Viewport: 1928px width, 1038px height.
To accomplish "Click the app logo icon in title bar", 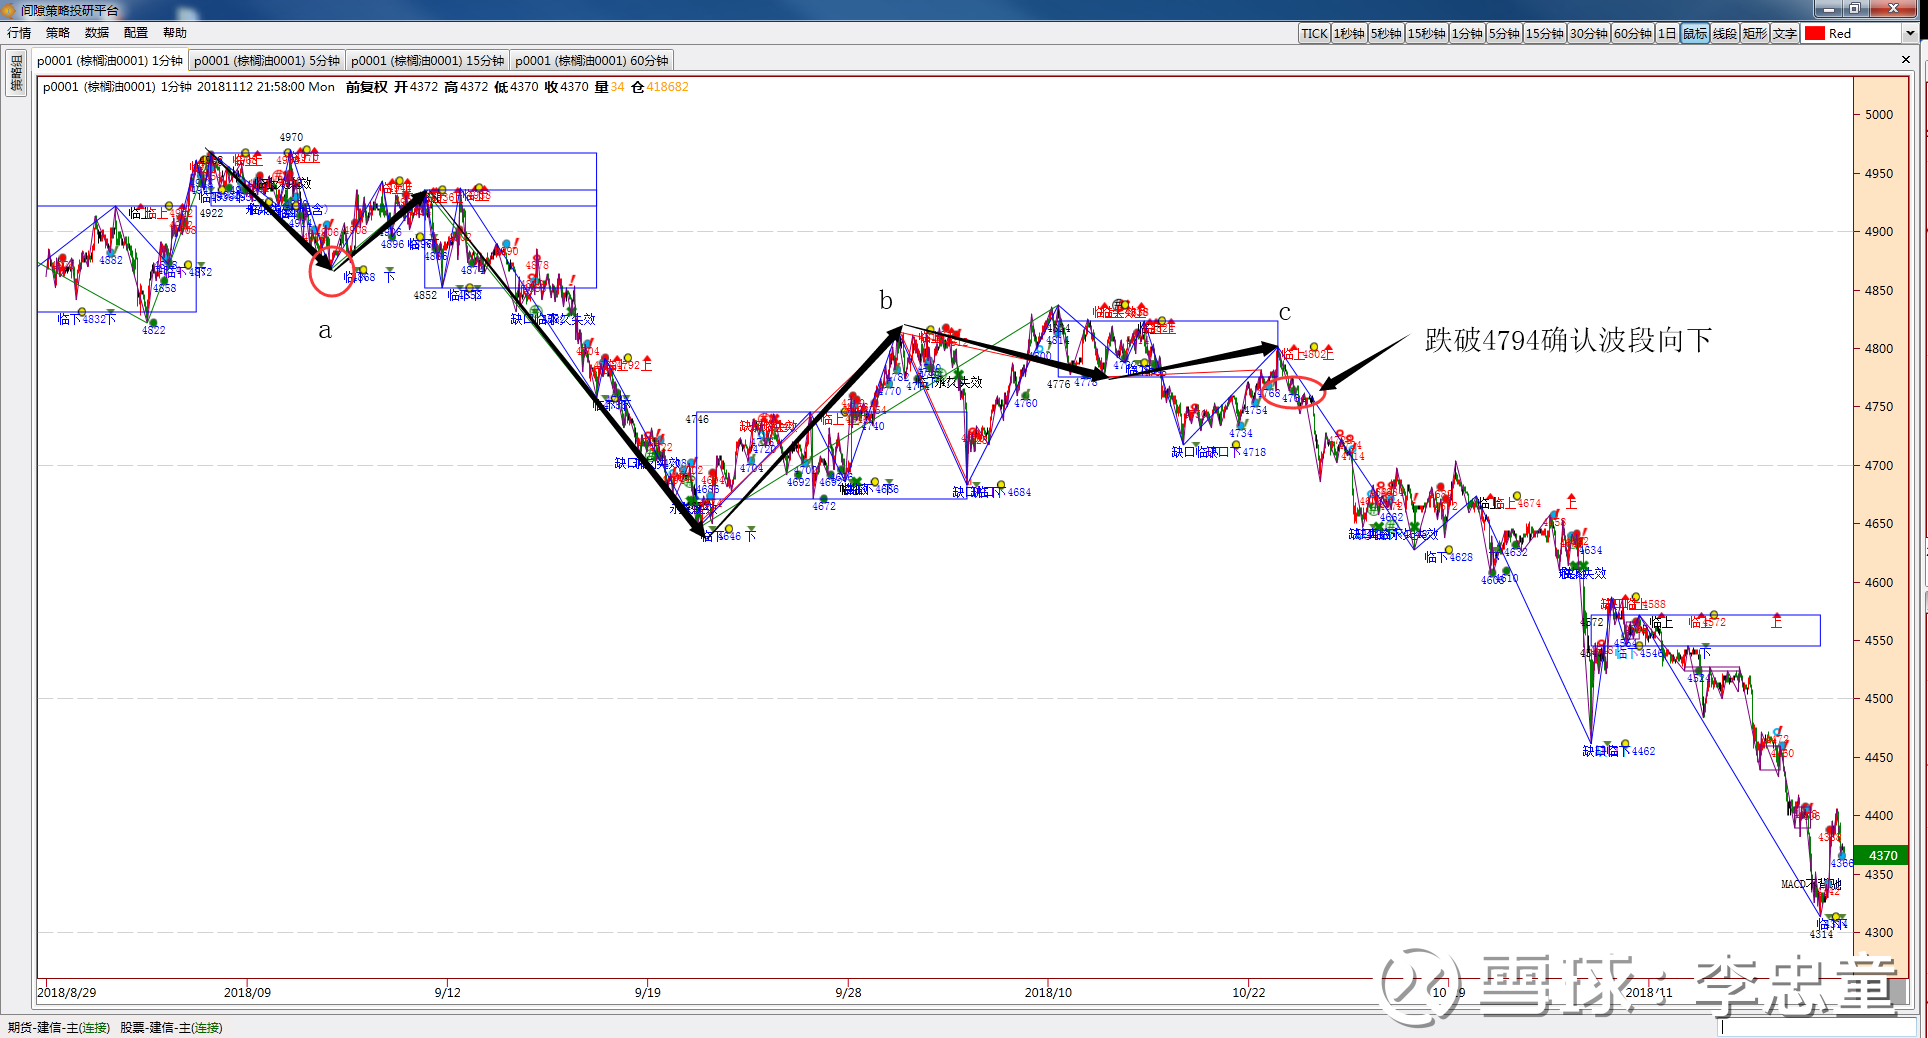I will pos(9,10).
